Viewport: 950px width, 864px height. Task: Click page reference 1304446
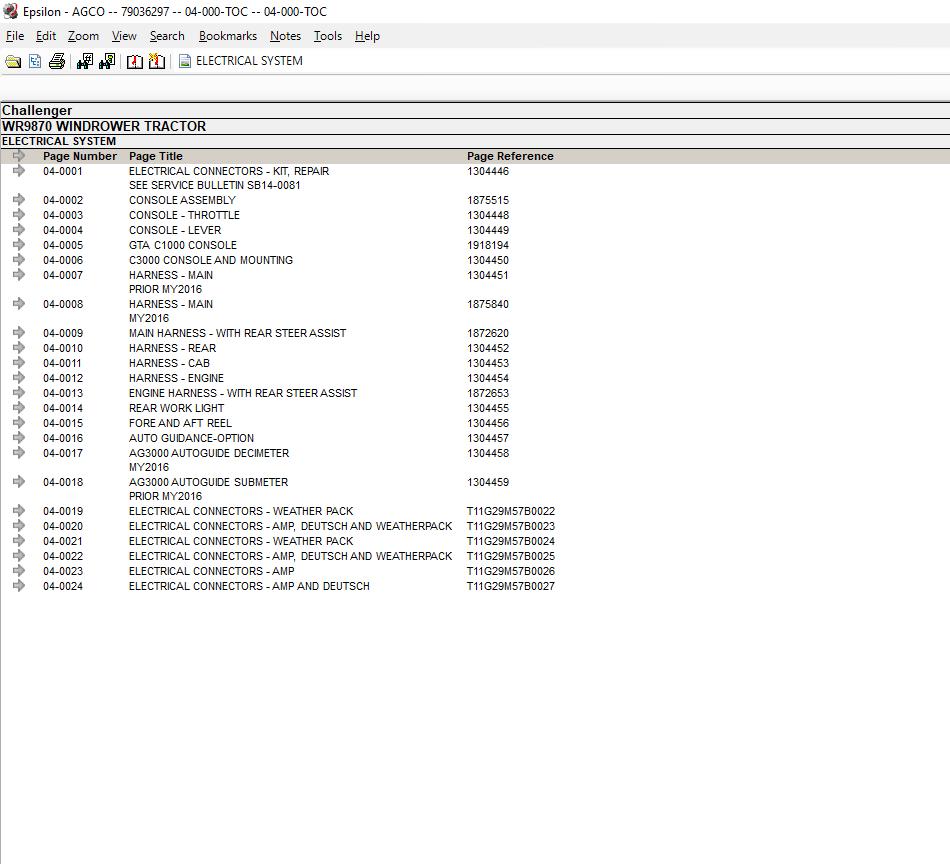pos(488,171)
